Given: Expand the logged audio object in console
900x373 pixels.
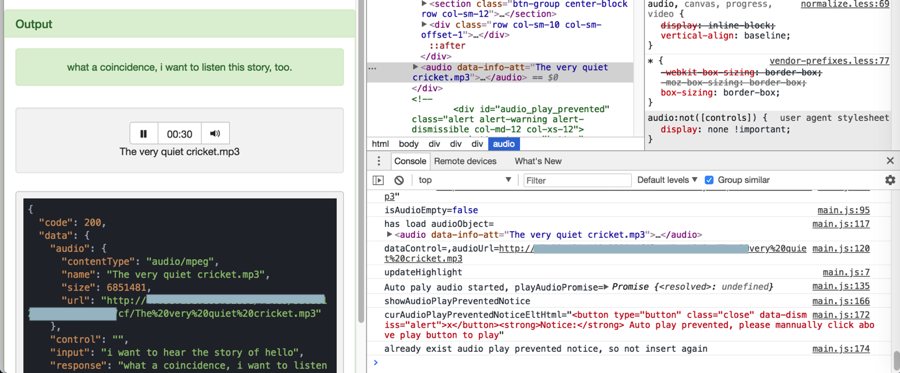Looking at the screenshot, I should 390,235.
